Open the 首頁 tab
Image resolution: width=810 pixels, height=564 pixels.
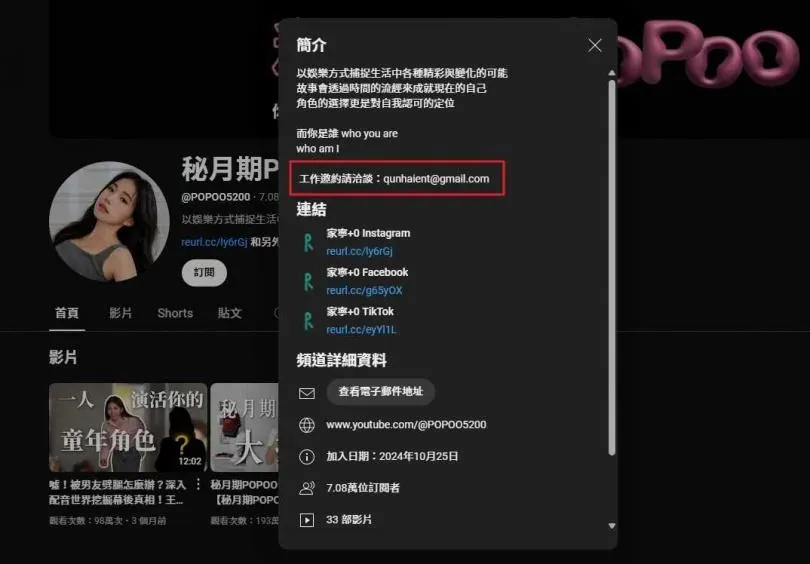[67, 313]
